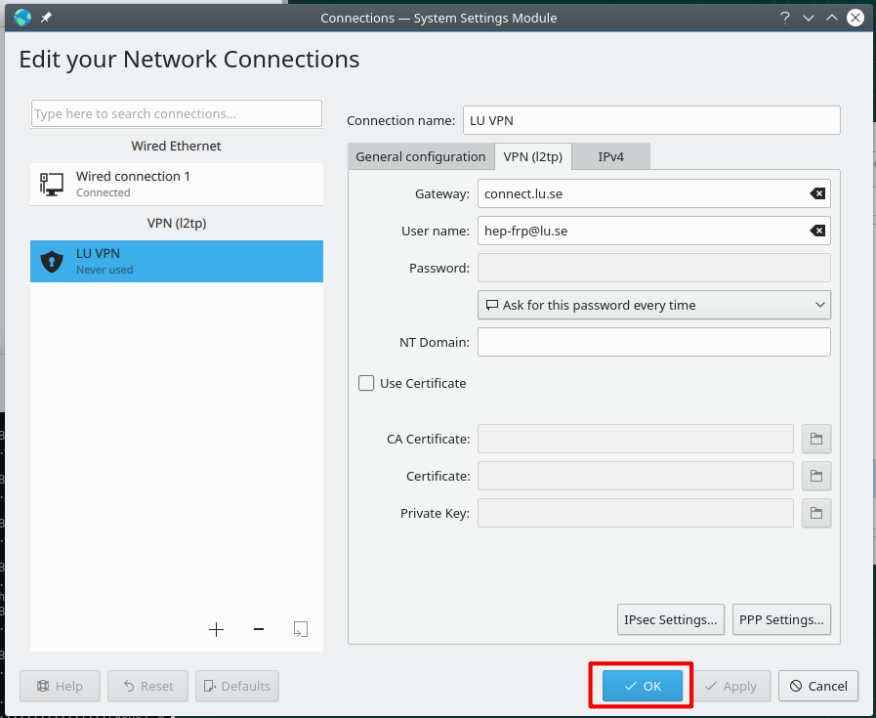Click the 'Connection name:' label
Image resolution: width=876 pixels, height=718 pixels.
[401, 121]
